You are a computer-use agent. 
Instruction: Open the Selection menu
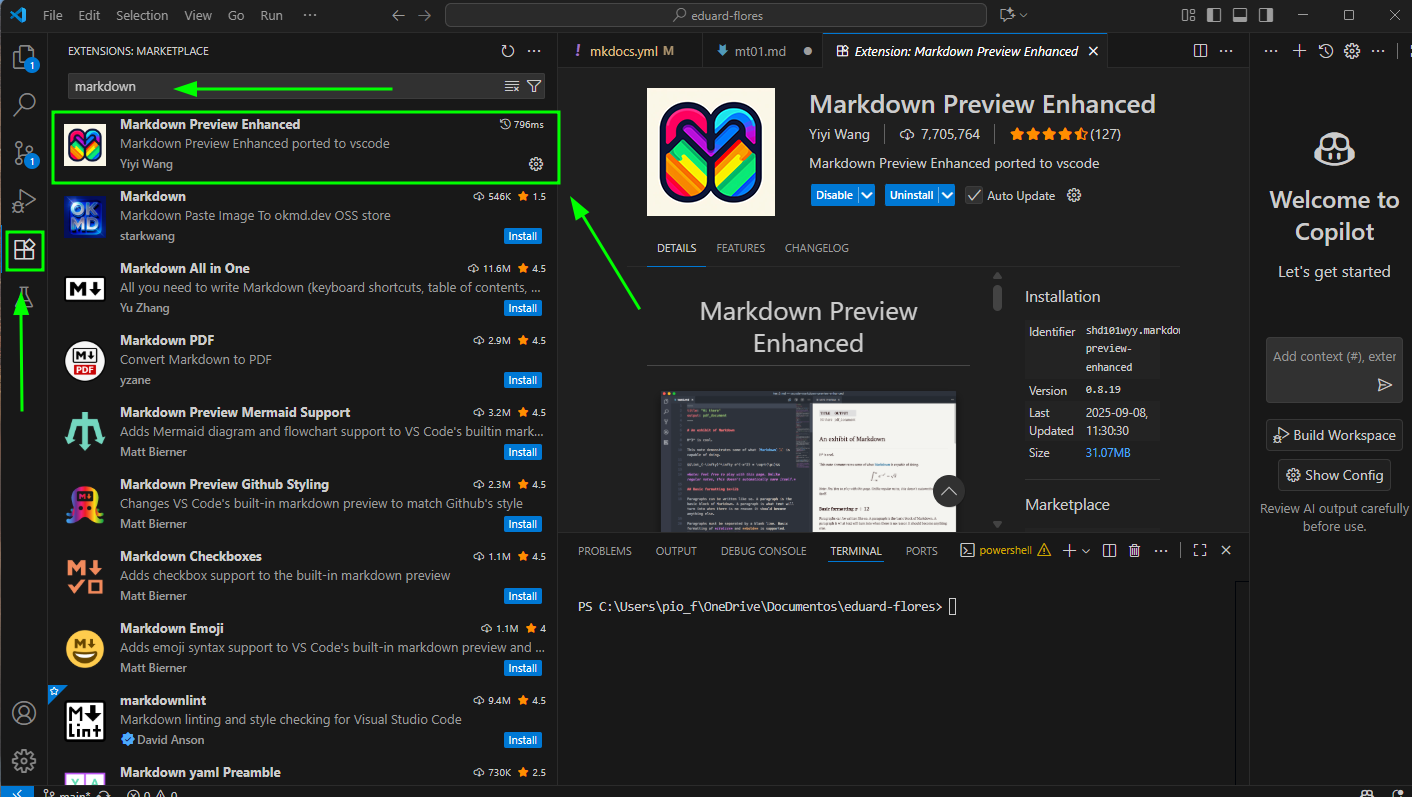coord(142,15)
